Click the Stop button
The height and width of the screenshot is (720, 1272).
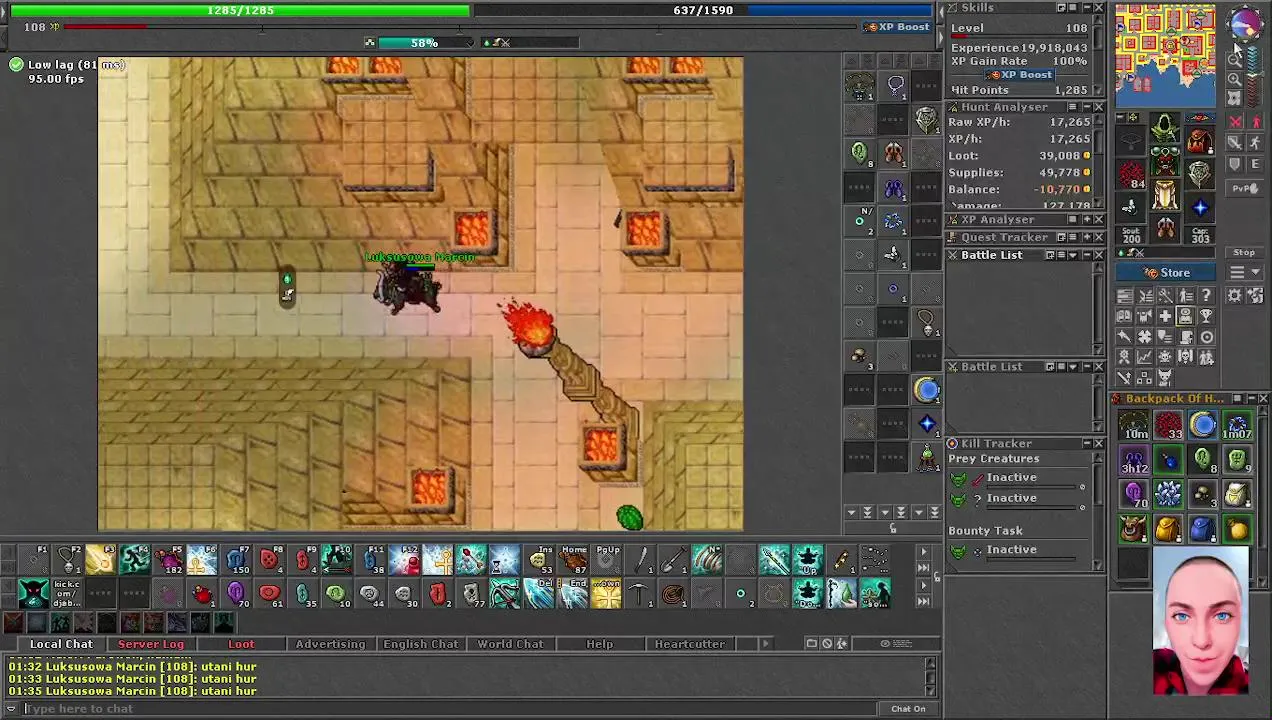[1244, 252]
